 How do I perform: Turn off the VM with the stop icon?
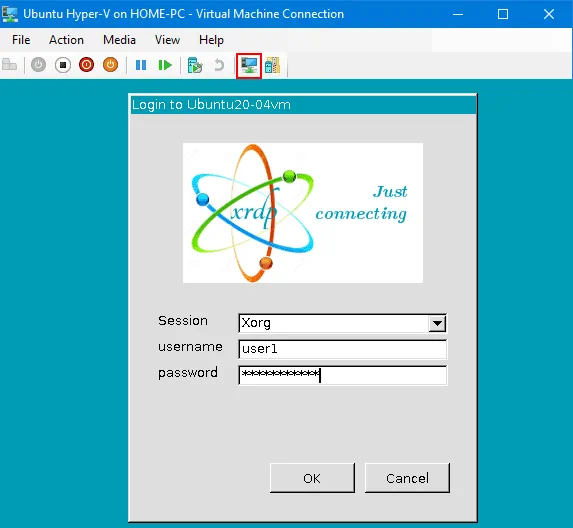[63, 65]
